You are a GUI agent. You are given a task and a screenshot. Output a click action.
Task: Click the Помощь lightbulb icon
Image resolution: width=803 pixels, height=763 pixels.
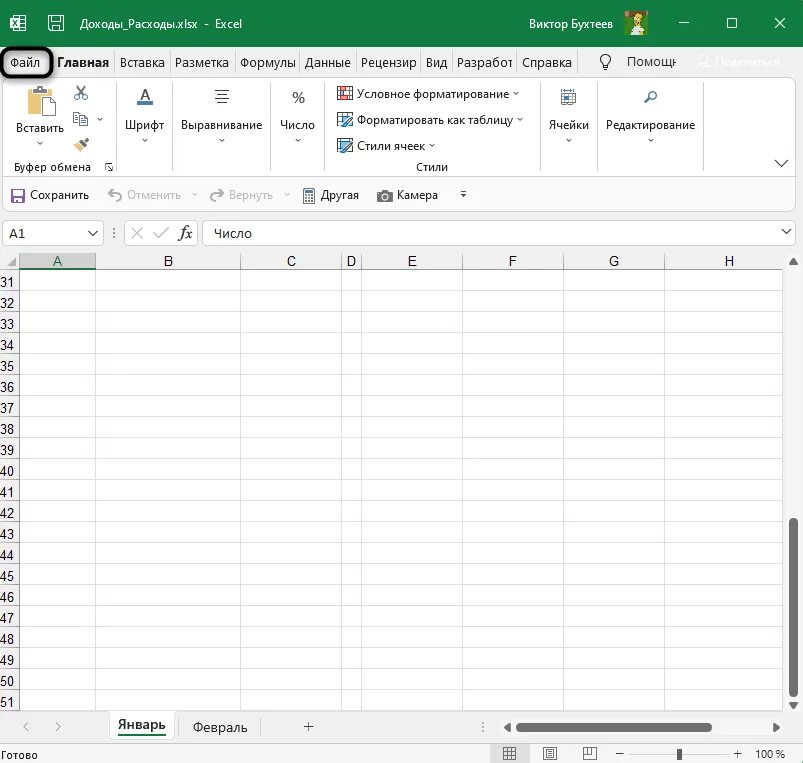click(x=605, y=62)
